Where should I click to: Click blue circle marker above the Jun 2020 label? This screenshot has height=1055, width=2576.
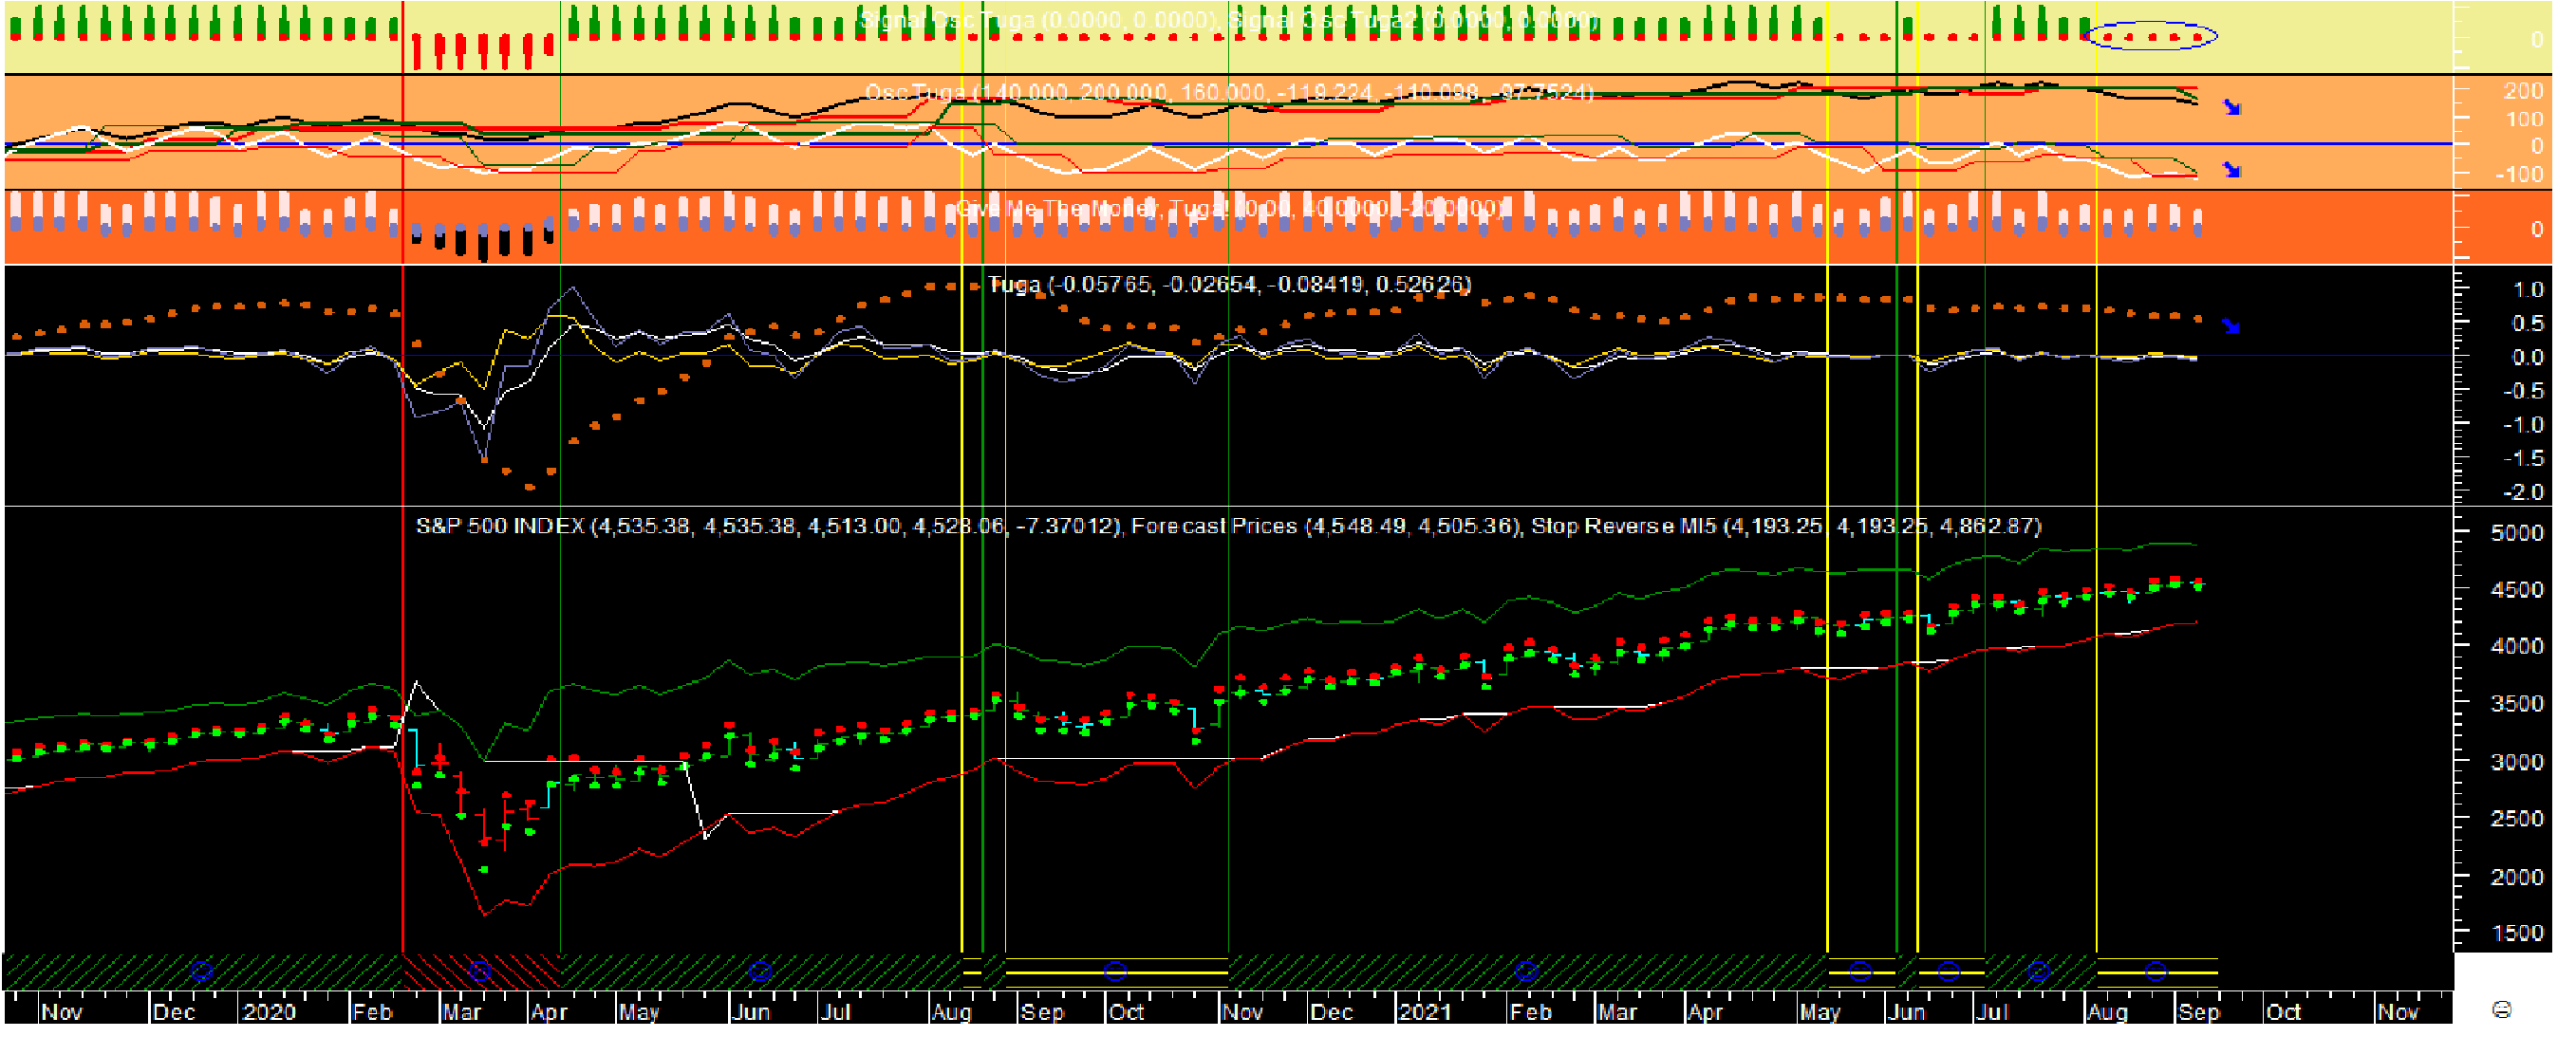(x=760, y=972)
